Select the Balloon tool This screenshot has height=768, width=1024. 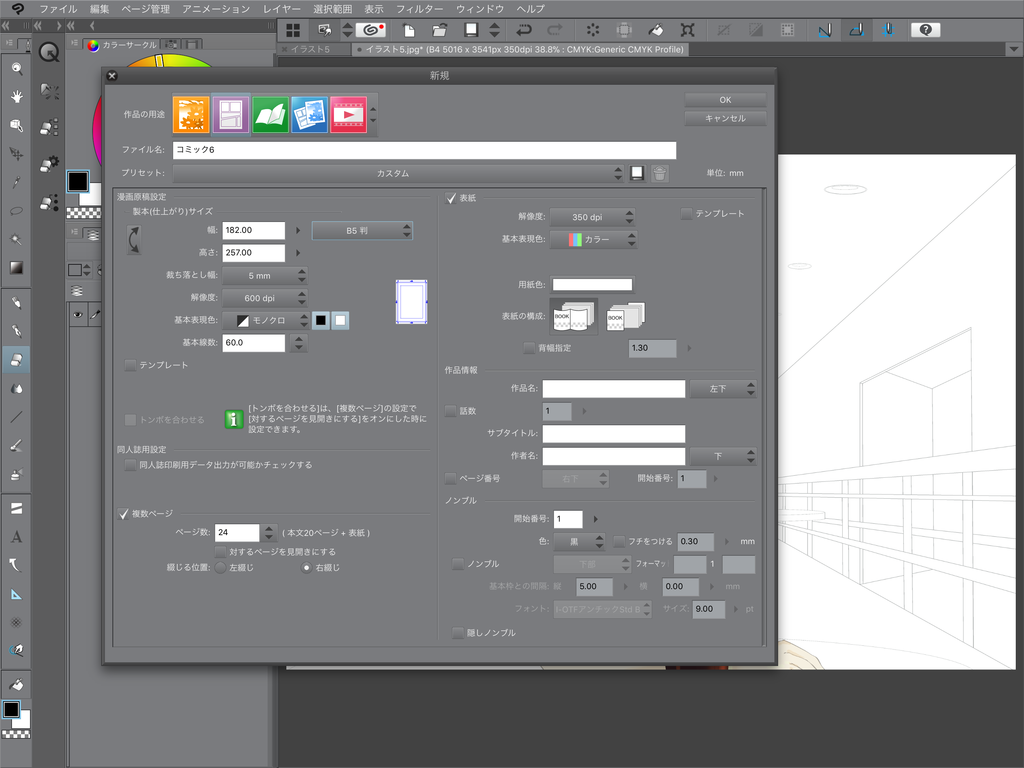[16, 565]
